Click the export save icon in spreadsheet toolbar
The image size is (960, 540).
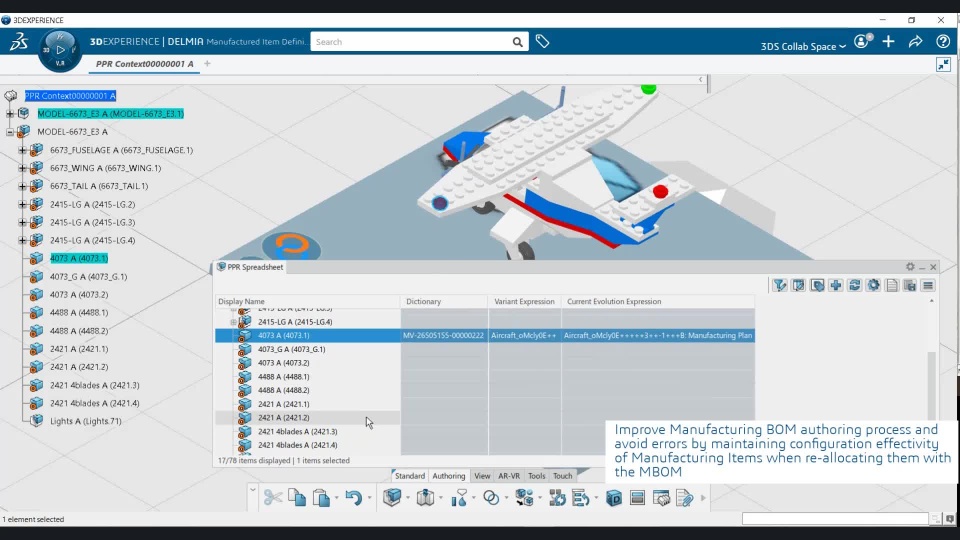(x=910, y=285)
